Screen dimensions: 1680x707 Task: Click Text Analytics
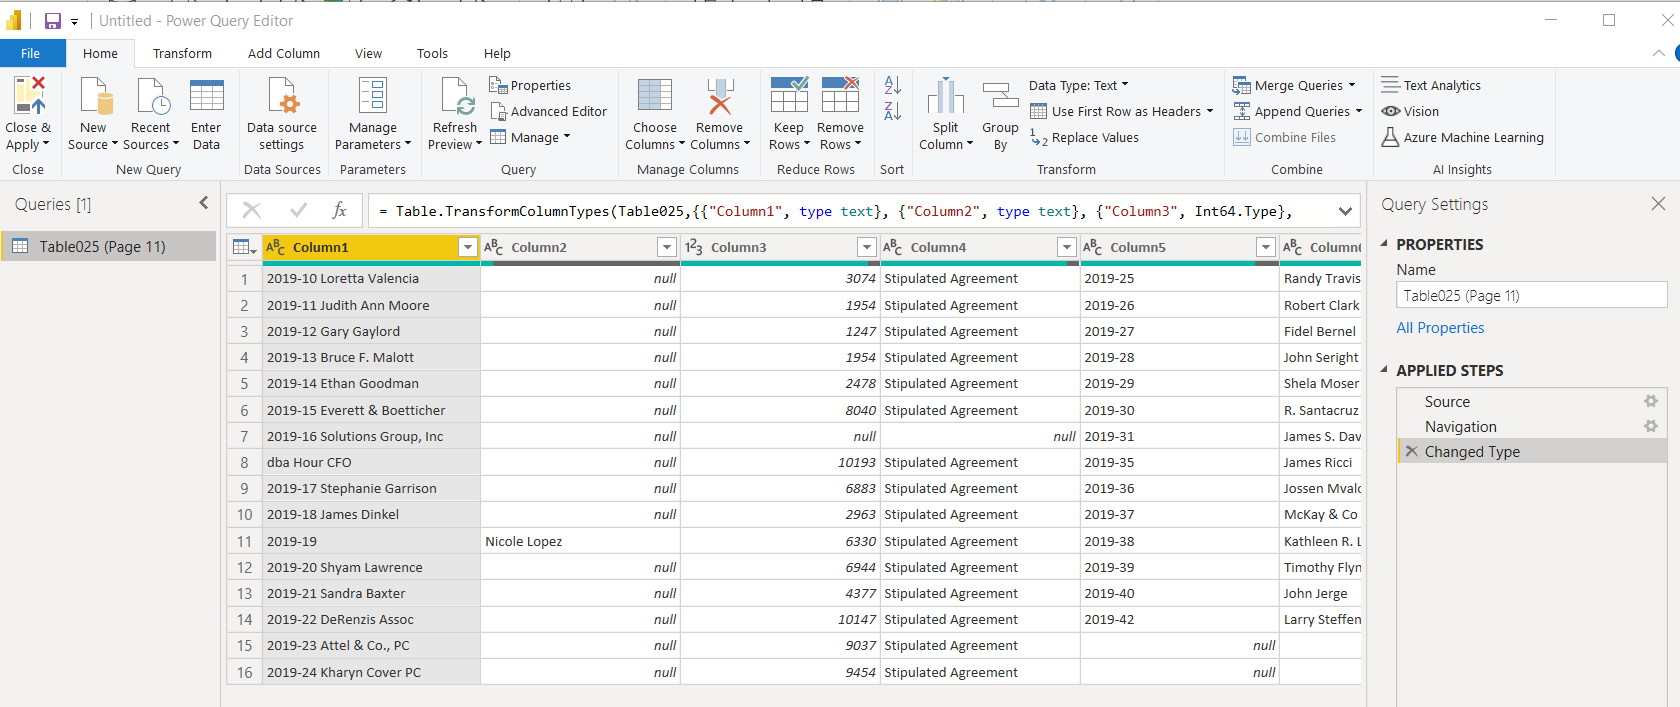tap(1431, 85)
